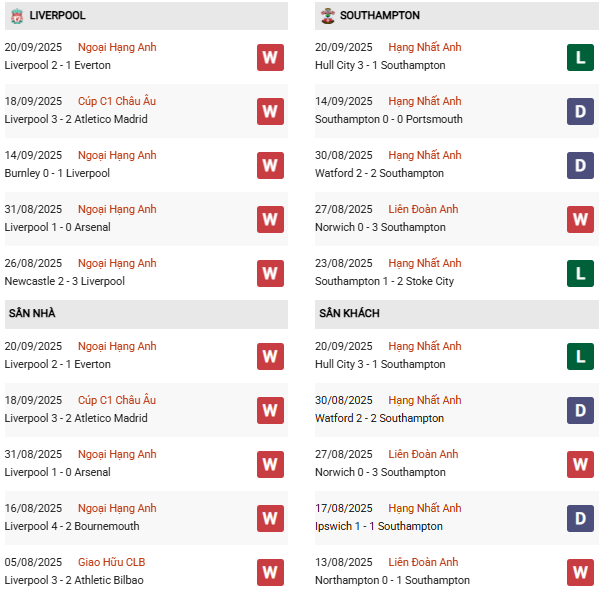The image size is (600, 593).
Task: Open Liên Đoàn Anh link dated 27/08/2025 in top Southampton list
Action: tap(423, 209)
